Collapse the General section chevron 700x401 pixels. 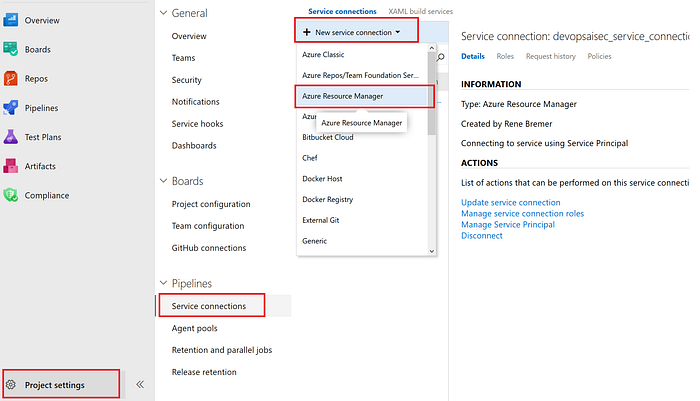coord(163,13)
